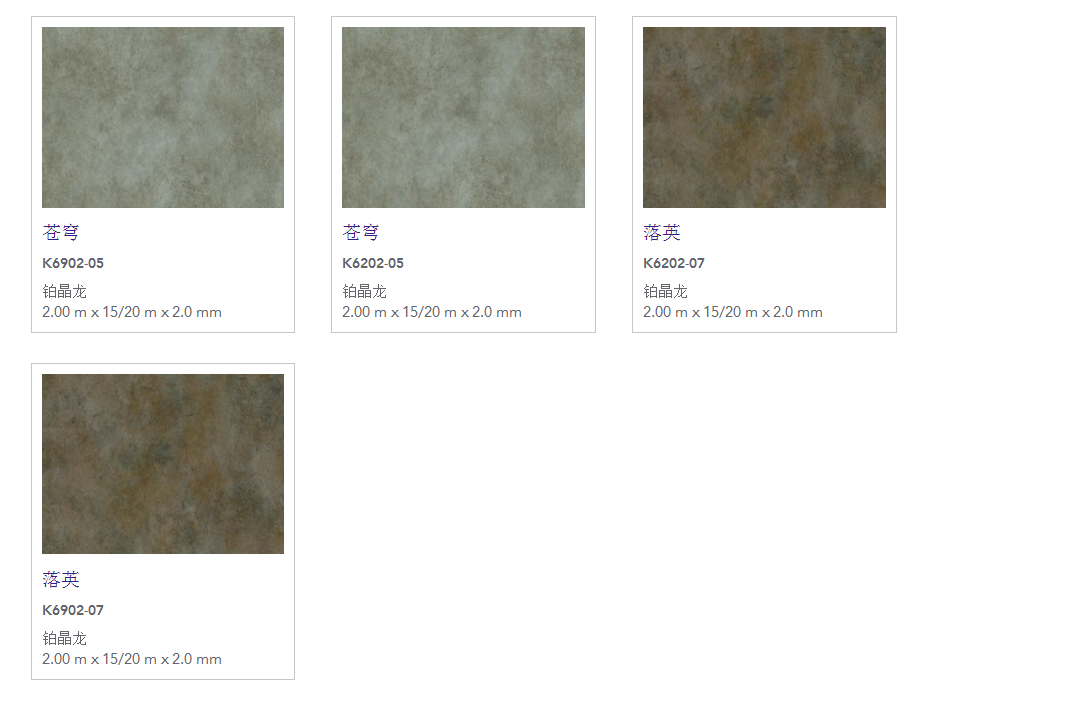Click the dimensions text in K6202-07 card
The width and height of the screenshot is (1075, 716).
(x=733, y=312)
